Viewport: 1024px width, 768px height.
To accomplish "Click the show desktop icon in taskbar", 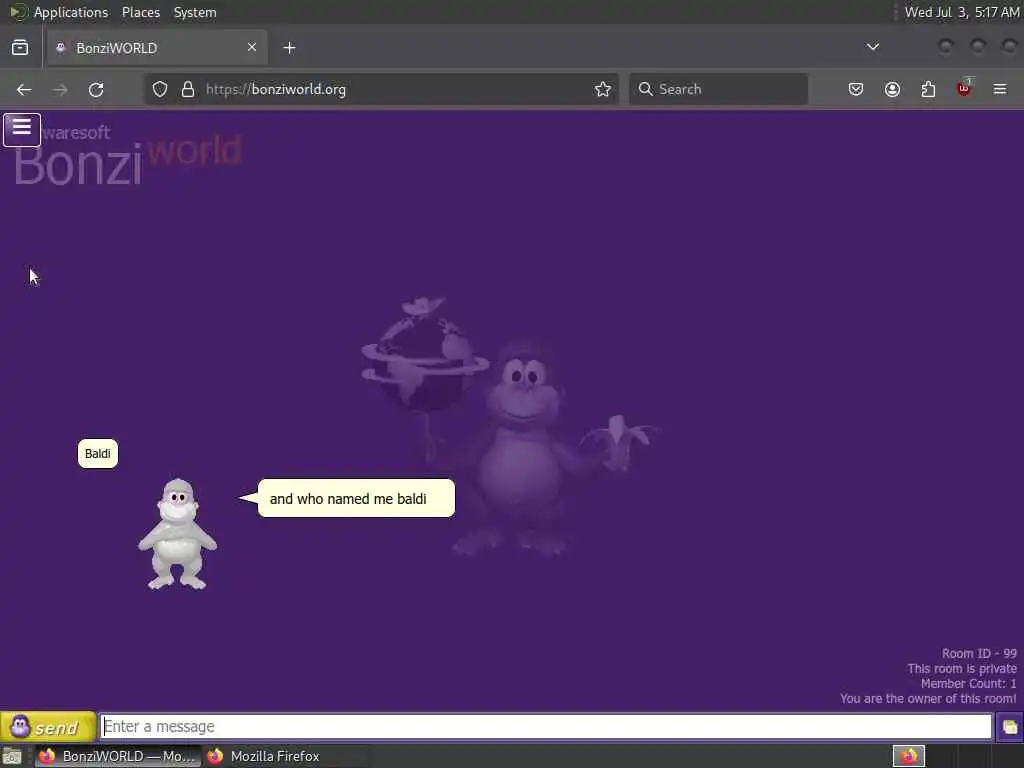I will point(12,756).
